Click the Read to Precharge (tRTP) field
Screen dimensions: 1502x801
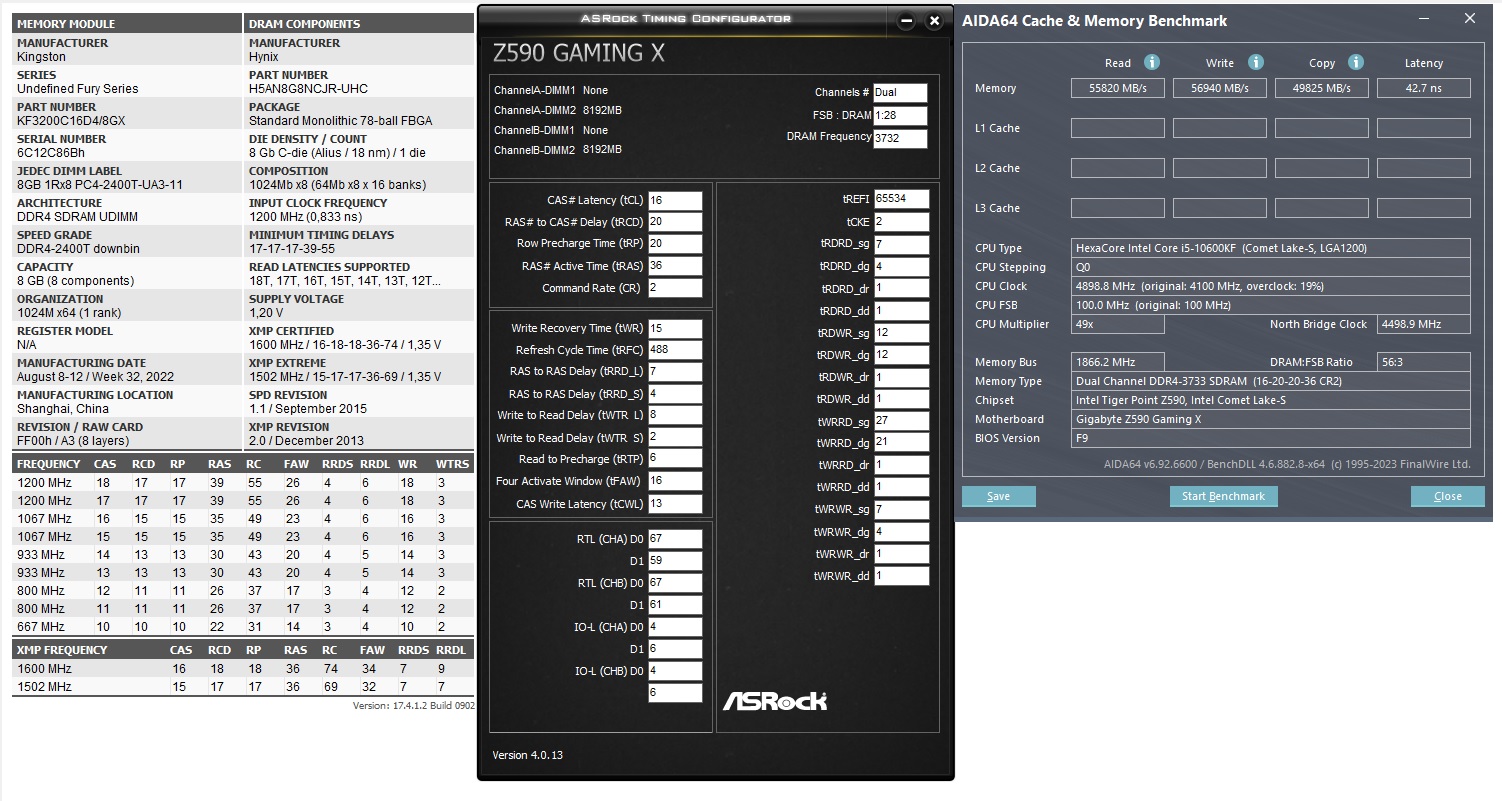click(x=675, y=459)
